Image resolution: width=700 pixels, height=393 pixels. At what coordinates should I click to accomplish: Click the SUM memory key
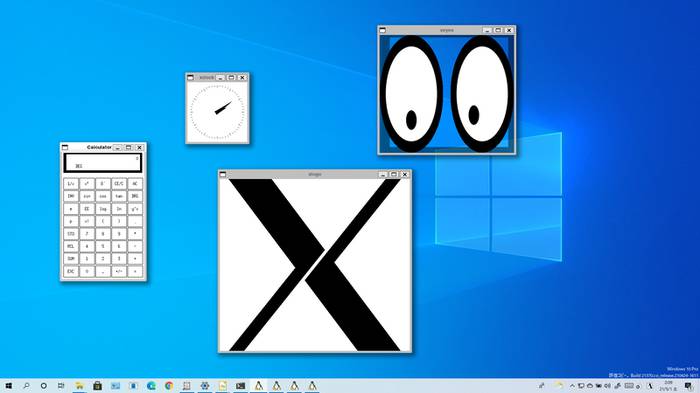pos(71,259)
